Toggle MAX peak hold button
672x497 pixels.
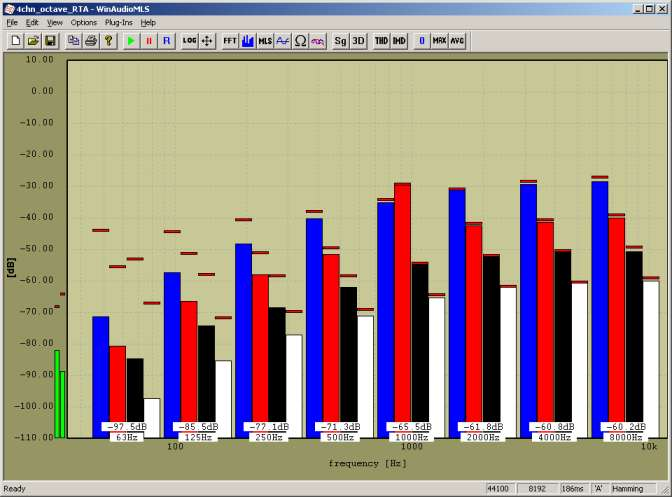(x=440, y=41)
